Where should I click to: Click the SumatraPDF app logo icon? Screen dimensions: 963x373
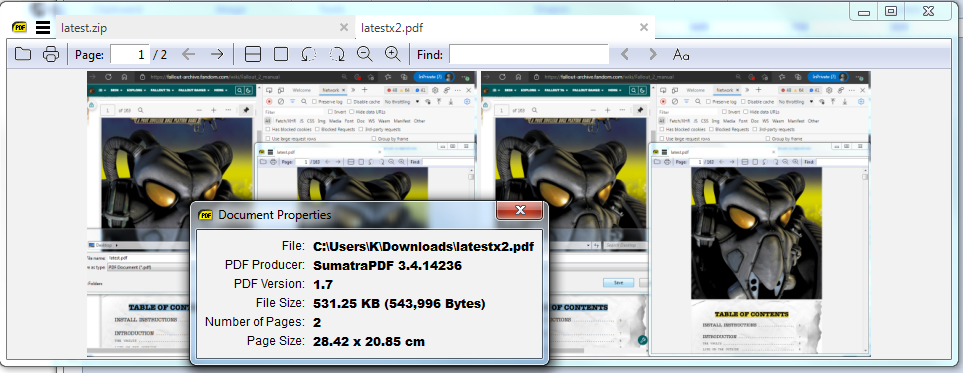pyautogui.click(x=20, y=27)
